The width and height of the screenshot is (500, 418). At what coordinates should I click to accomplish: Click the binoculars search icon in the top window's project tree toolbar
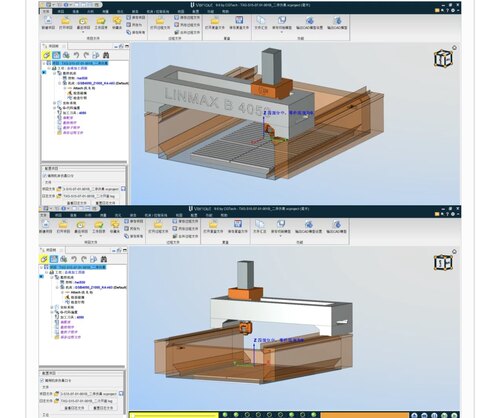[x=106, y=55]
